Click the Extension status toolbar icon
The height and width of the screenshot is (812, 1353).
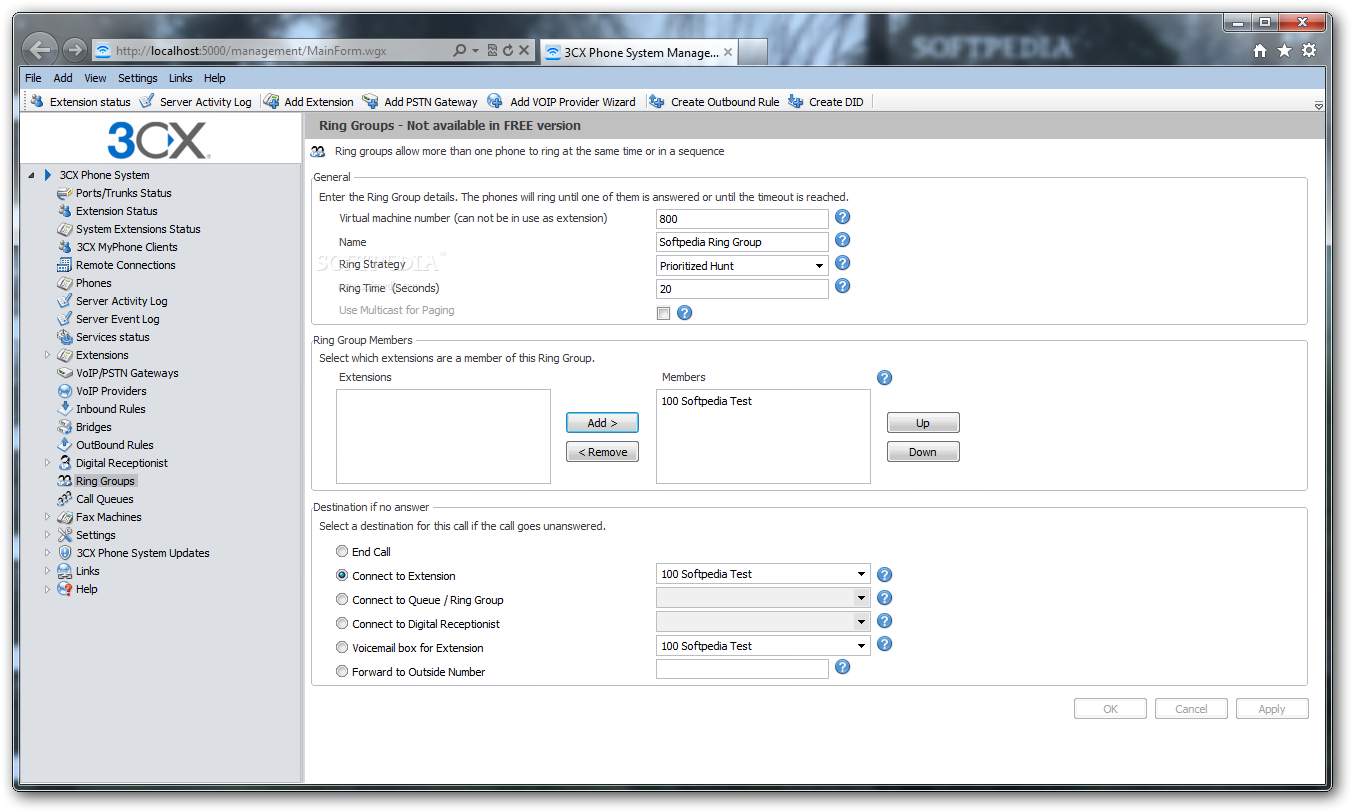[38, 101]
